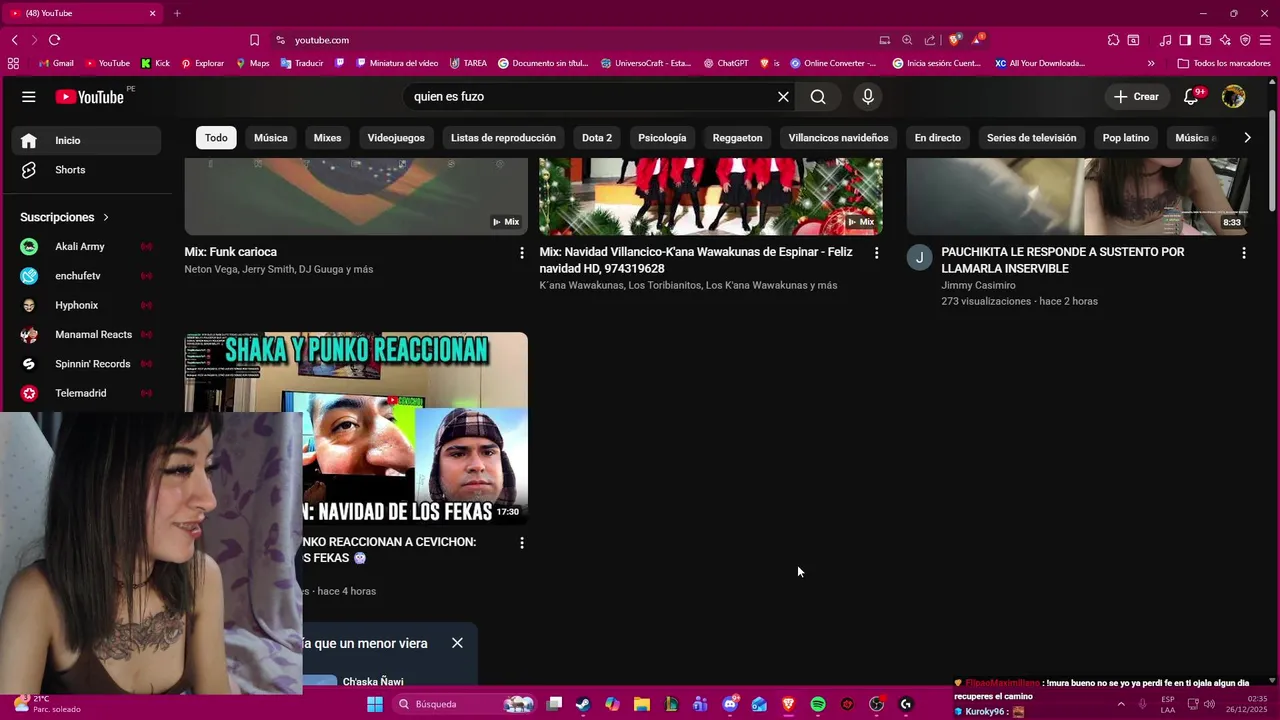Viewport: 1280px width, 720px height.
Task: Run search with the magnifier button
Action: pyautogui.click(x=818, y=97)
